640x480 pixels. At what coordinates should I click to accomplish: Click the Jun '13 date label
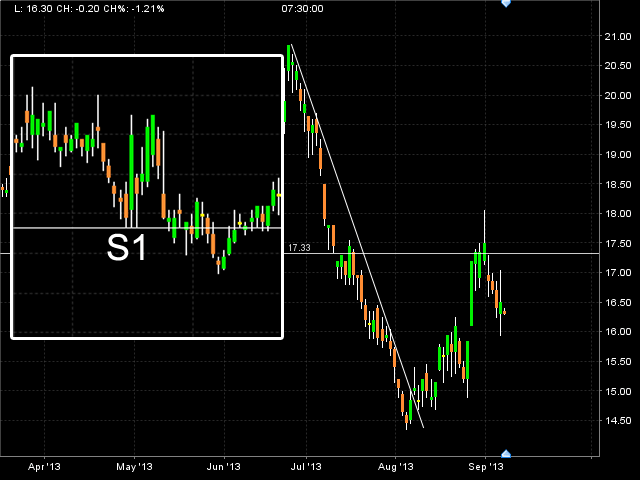(x=224, y=467)
